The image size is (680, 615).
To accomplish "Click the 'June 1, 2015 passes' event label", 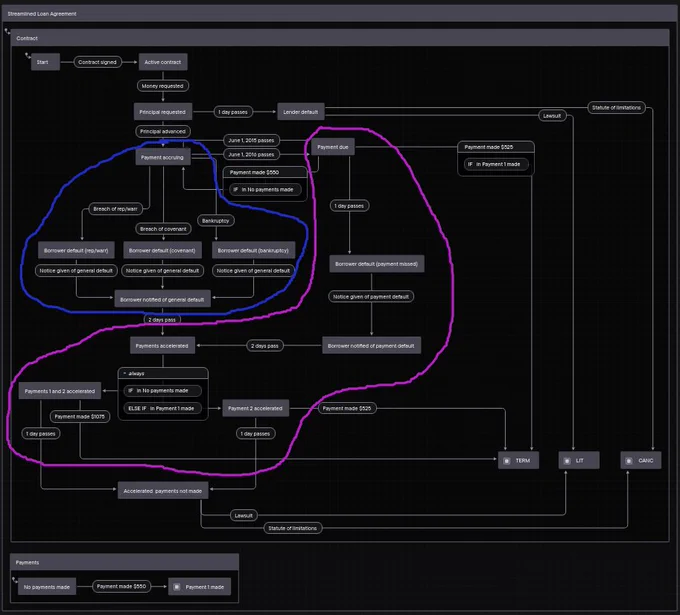I will (x=252, y=140).
